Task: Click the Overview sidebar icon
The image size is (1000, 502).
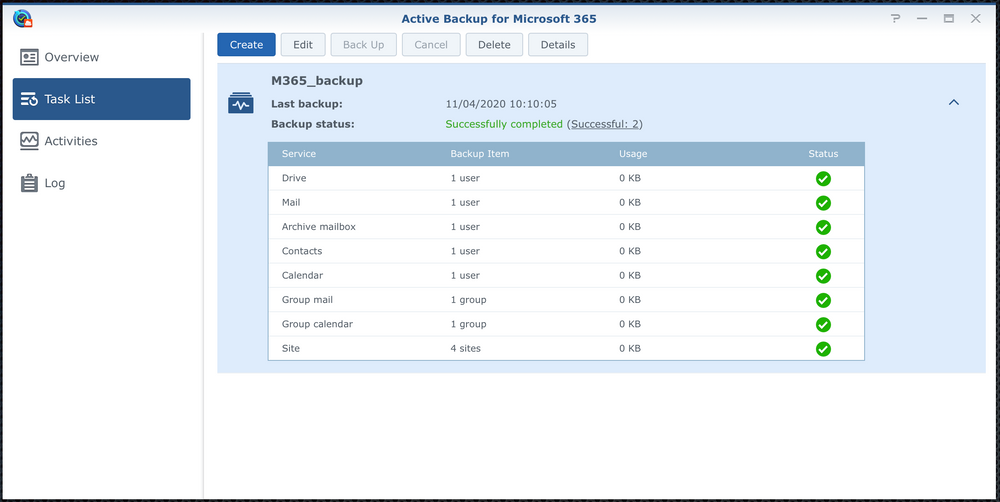Action: click(29, 57)
